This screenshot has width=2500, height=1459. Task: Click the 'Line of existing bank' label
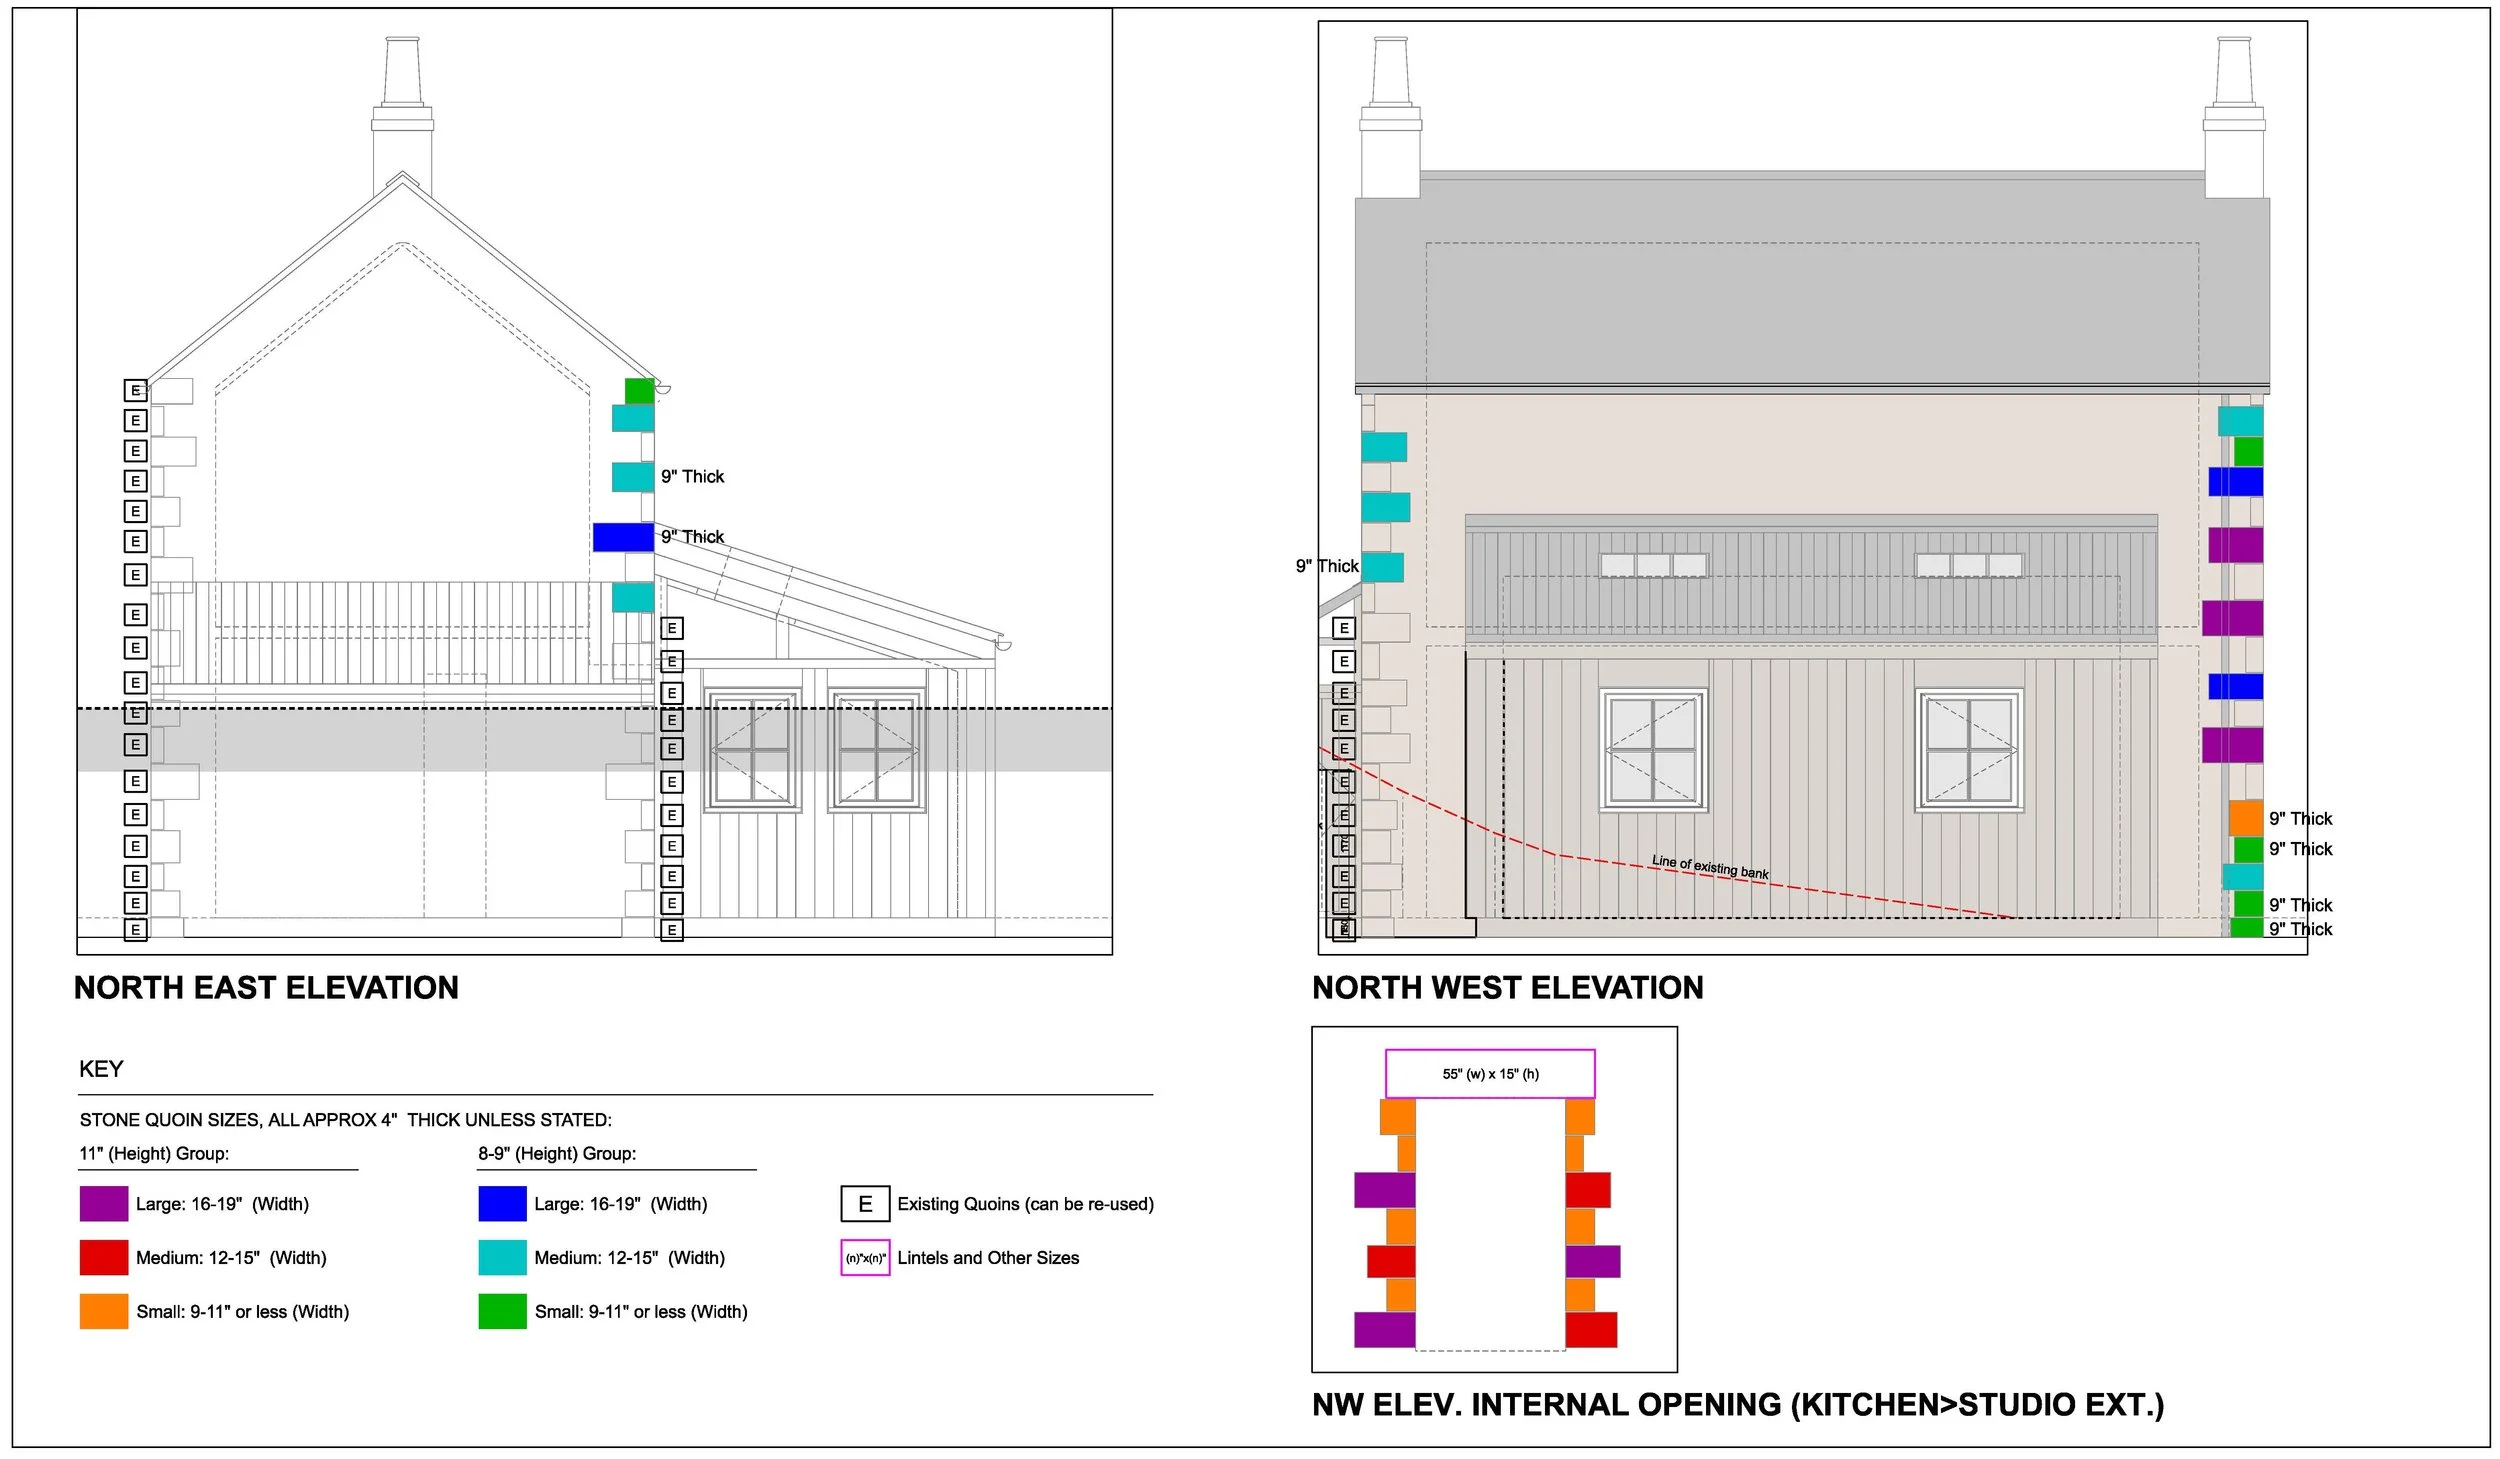tap(1709, 866)
